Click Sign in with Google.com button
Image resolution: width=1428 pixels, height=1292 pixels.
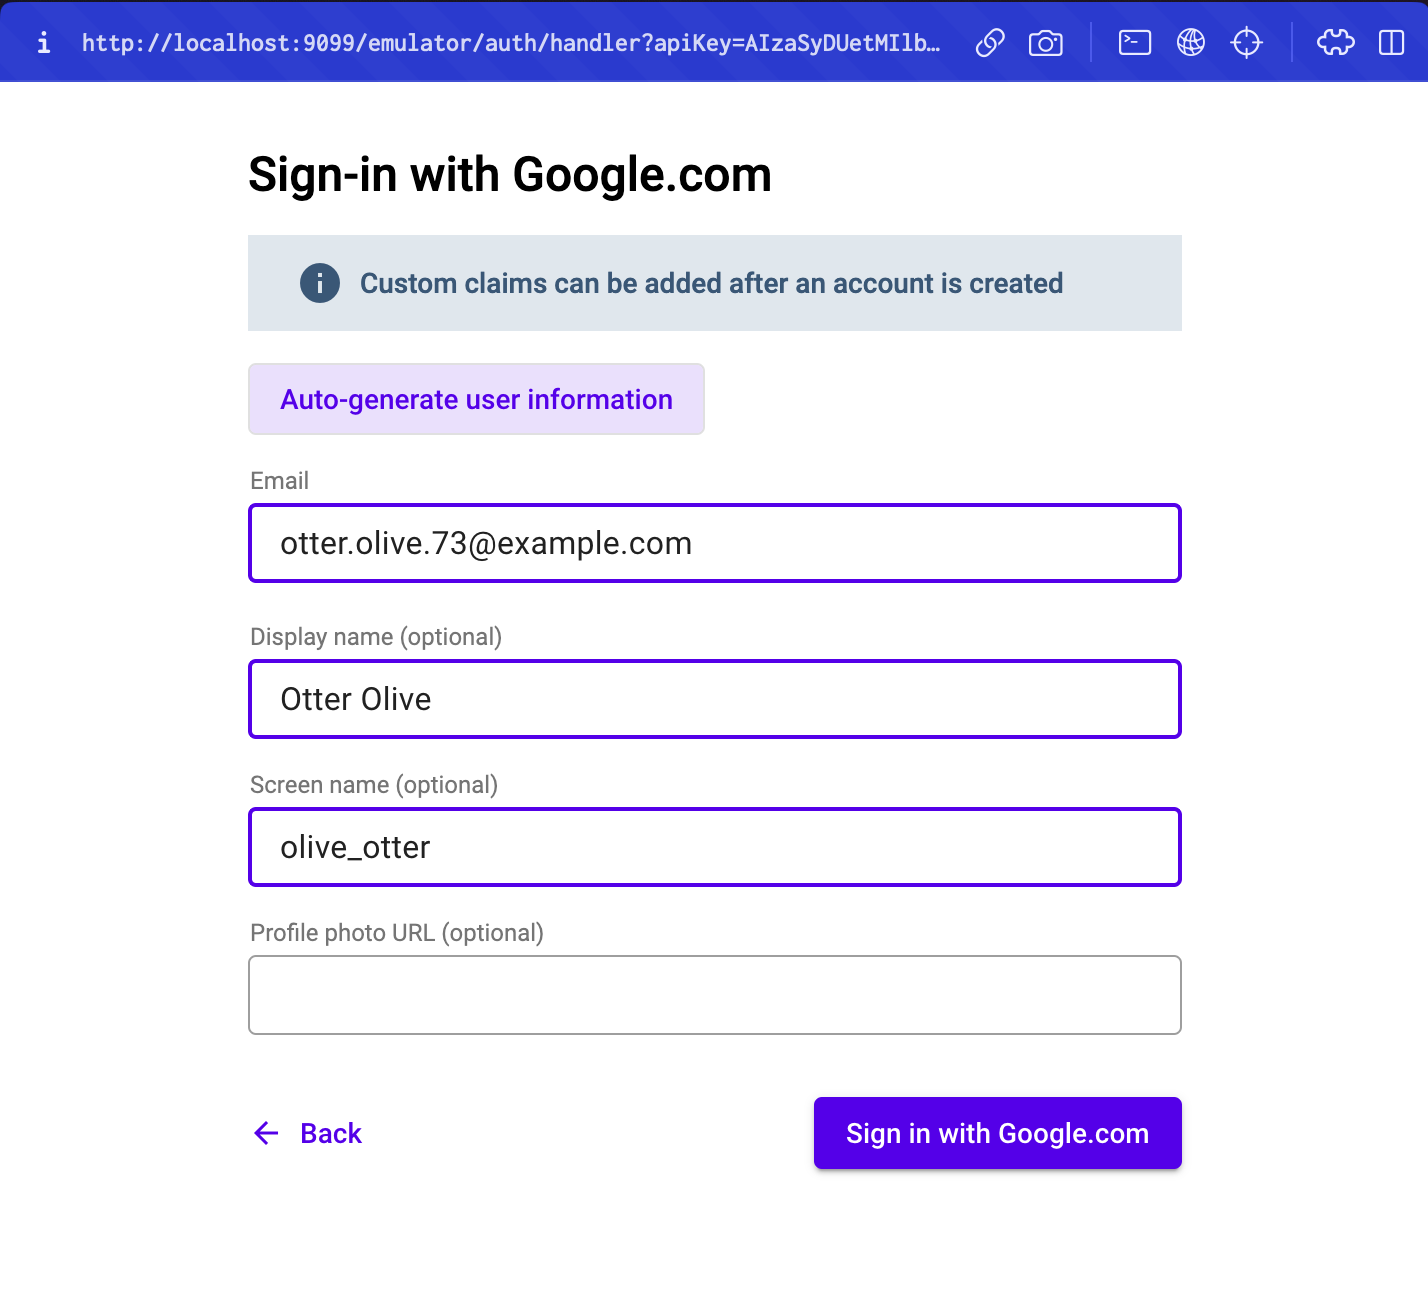pyautogui.click(x=998, y=1133)
